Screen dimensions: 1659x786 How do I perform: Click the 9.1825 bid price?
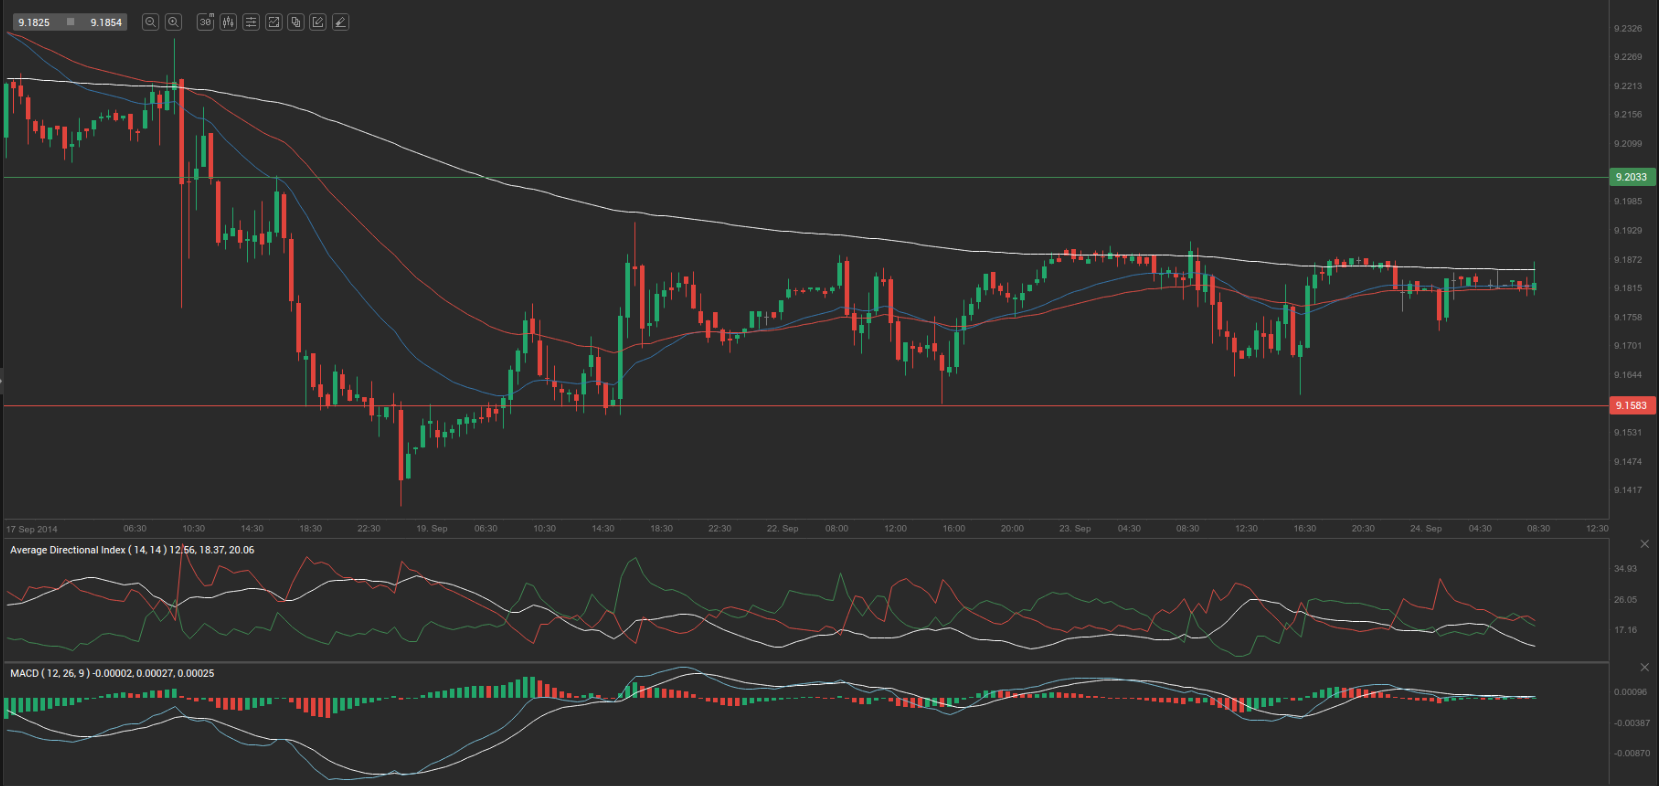34,22
